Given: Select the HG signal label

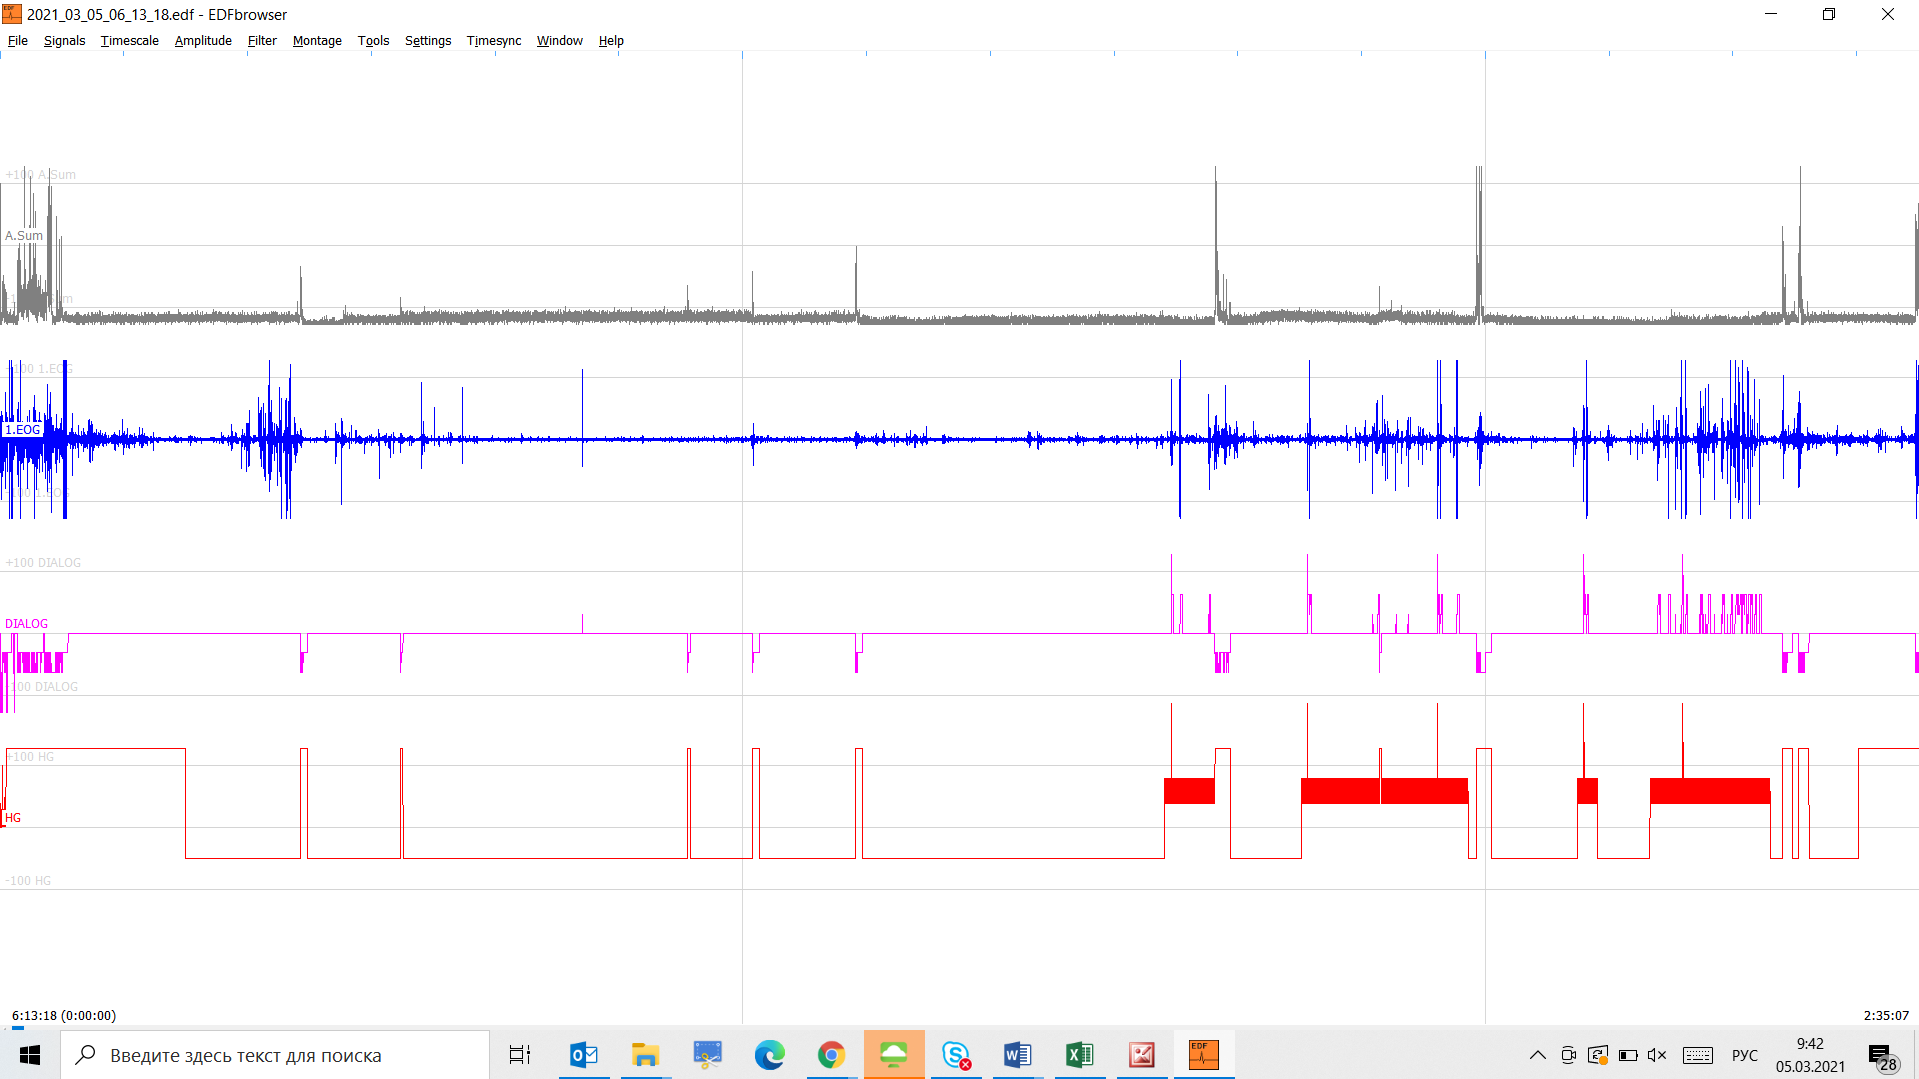Looking at the screenshot, I should (x=13, y=818).
